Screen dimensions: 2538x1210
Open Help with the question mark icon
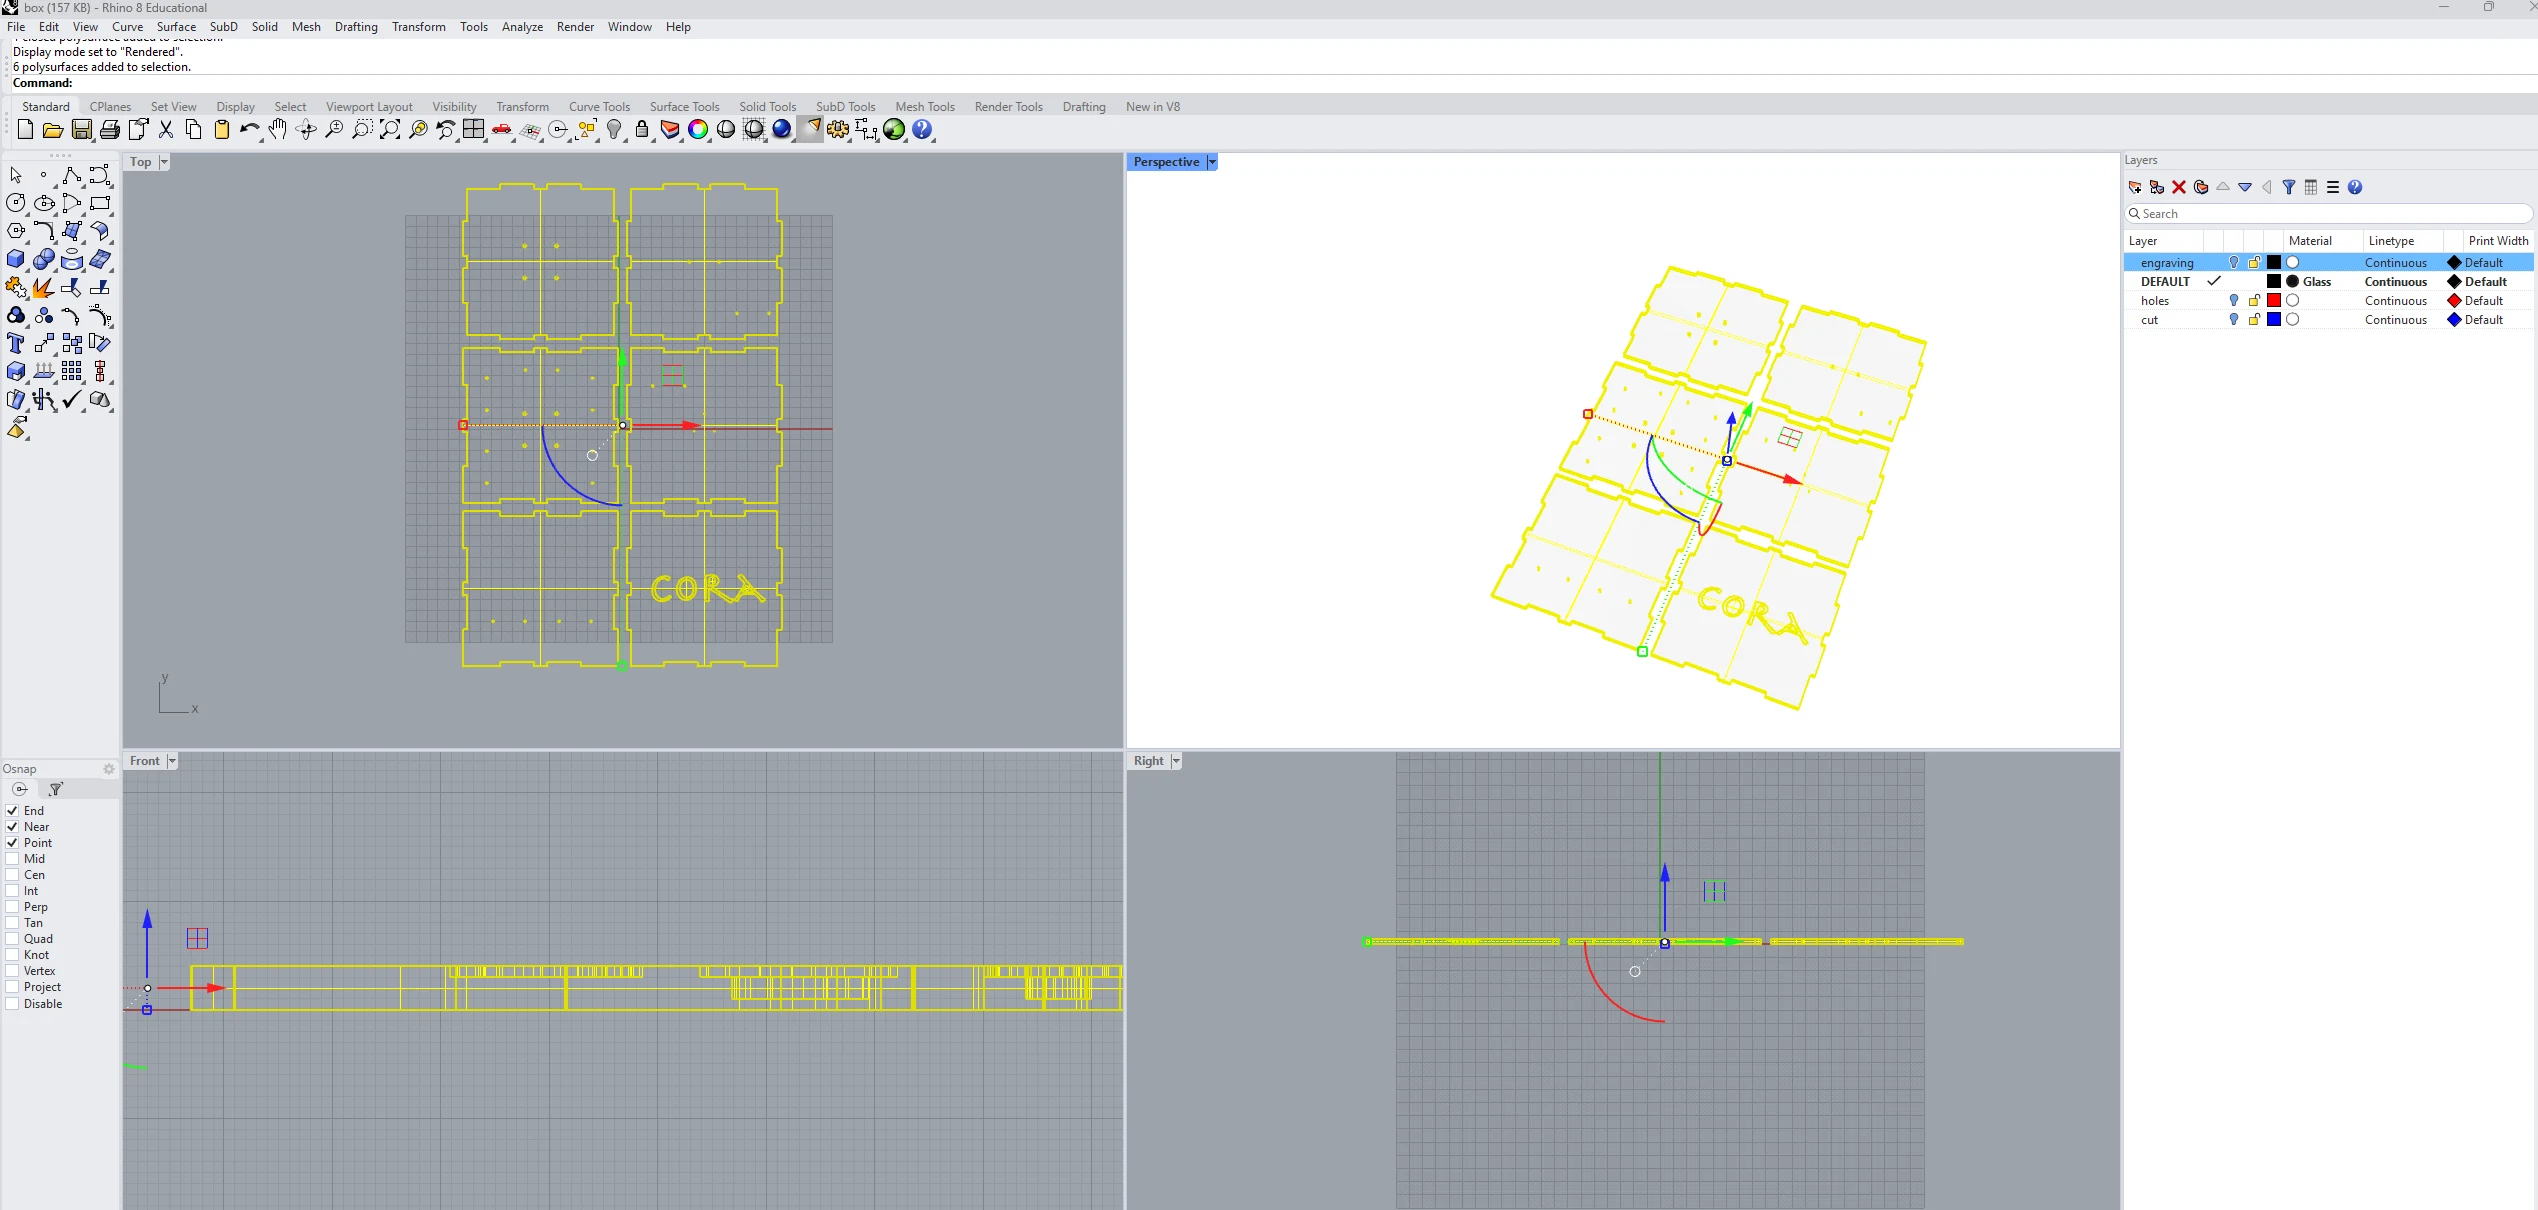pos(922,129)
